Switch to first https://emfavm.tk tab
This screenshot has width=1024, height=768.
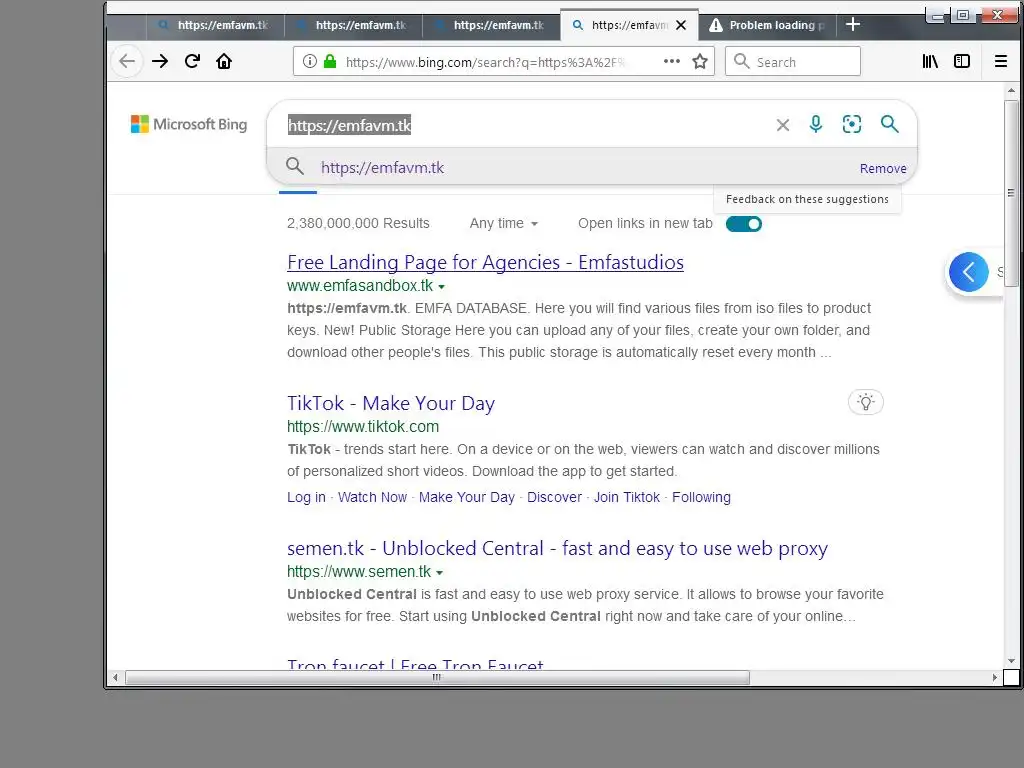(215, 25)
